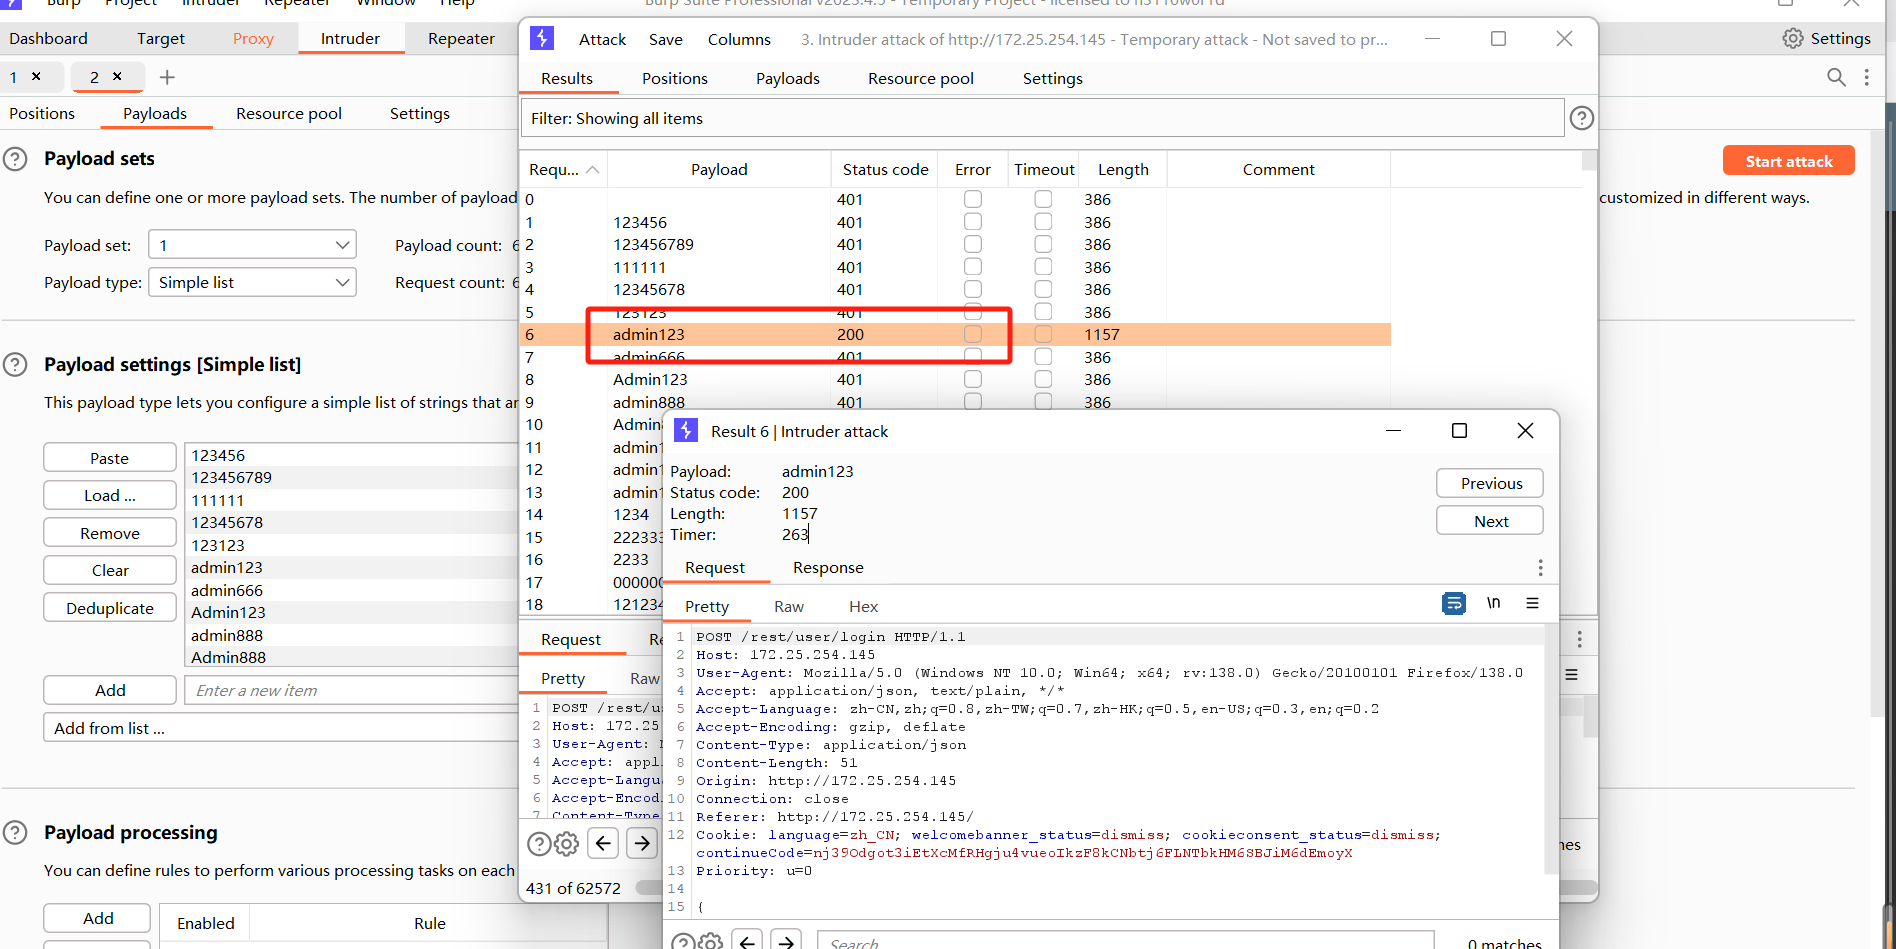Click the search magnifier in the main window
The height and width of the screenshot is (949, 1896).
click(x=1836, y=77)
